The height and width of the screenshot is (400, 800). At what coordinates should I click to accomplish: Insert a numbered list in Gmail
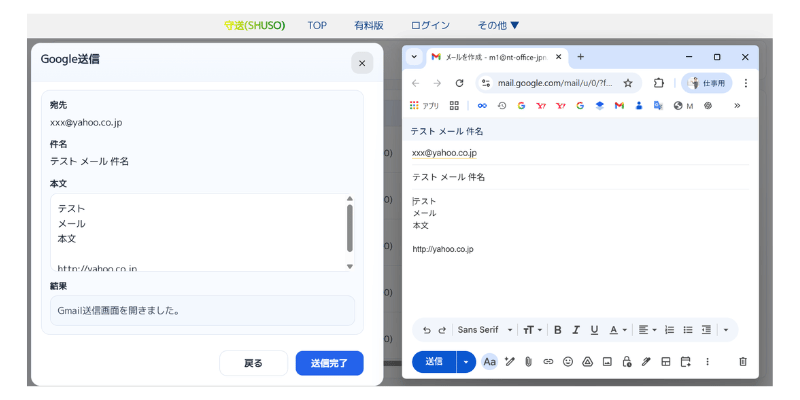670,330
